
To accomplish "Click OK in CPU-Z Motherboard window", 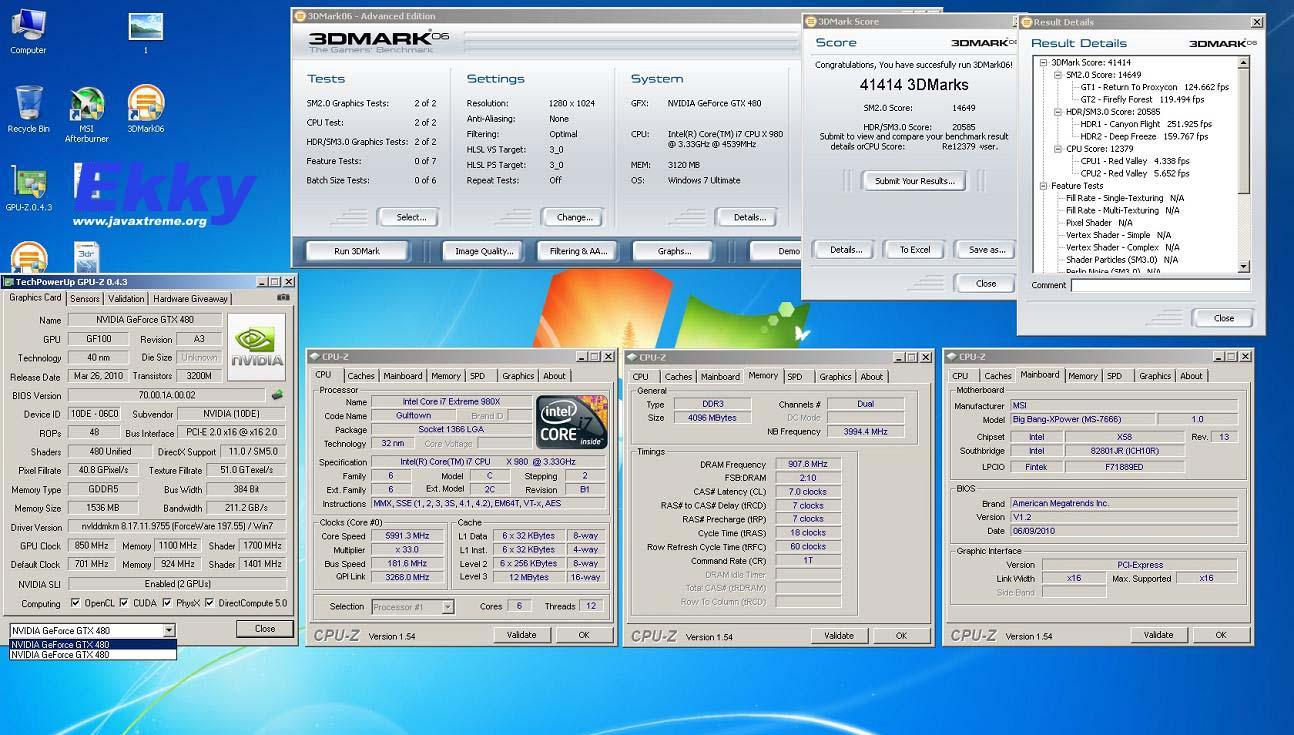I will (1220, 635).
